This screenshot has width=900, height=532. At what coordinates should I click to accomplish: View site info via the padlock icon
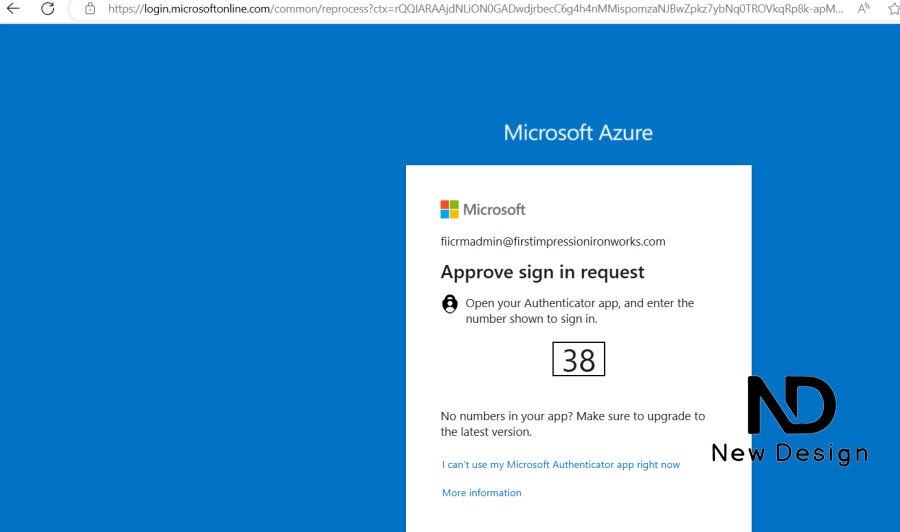(x=90, y=9)
